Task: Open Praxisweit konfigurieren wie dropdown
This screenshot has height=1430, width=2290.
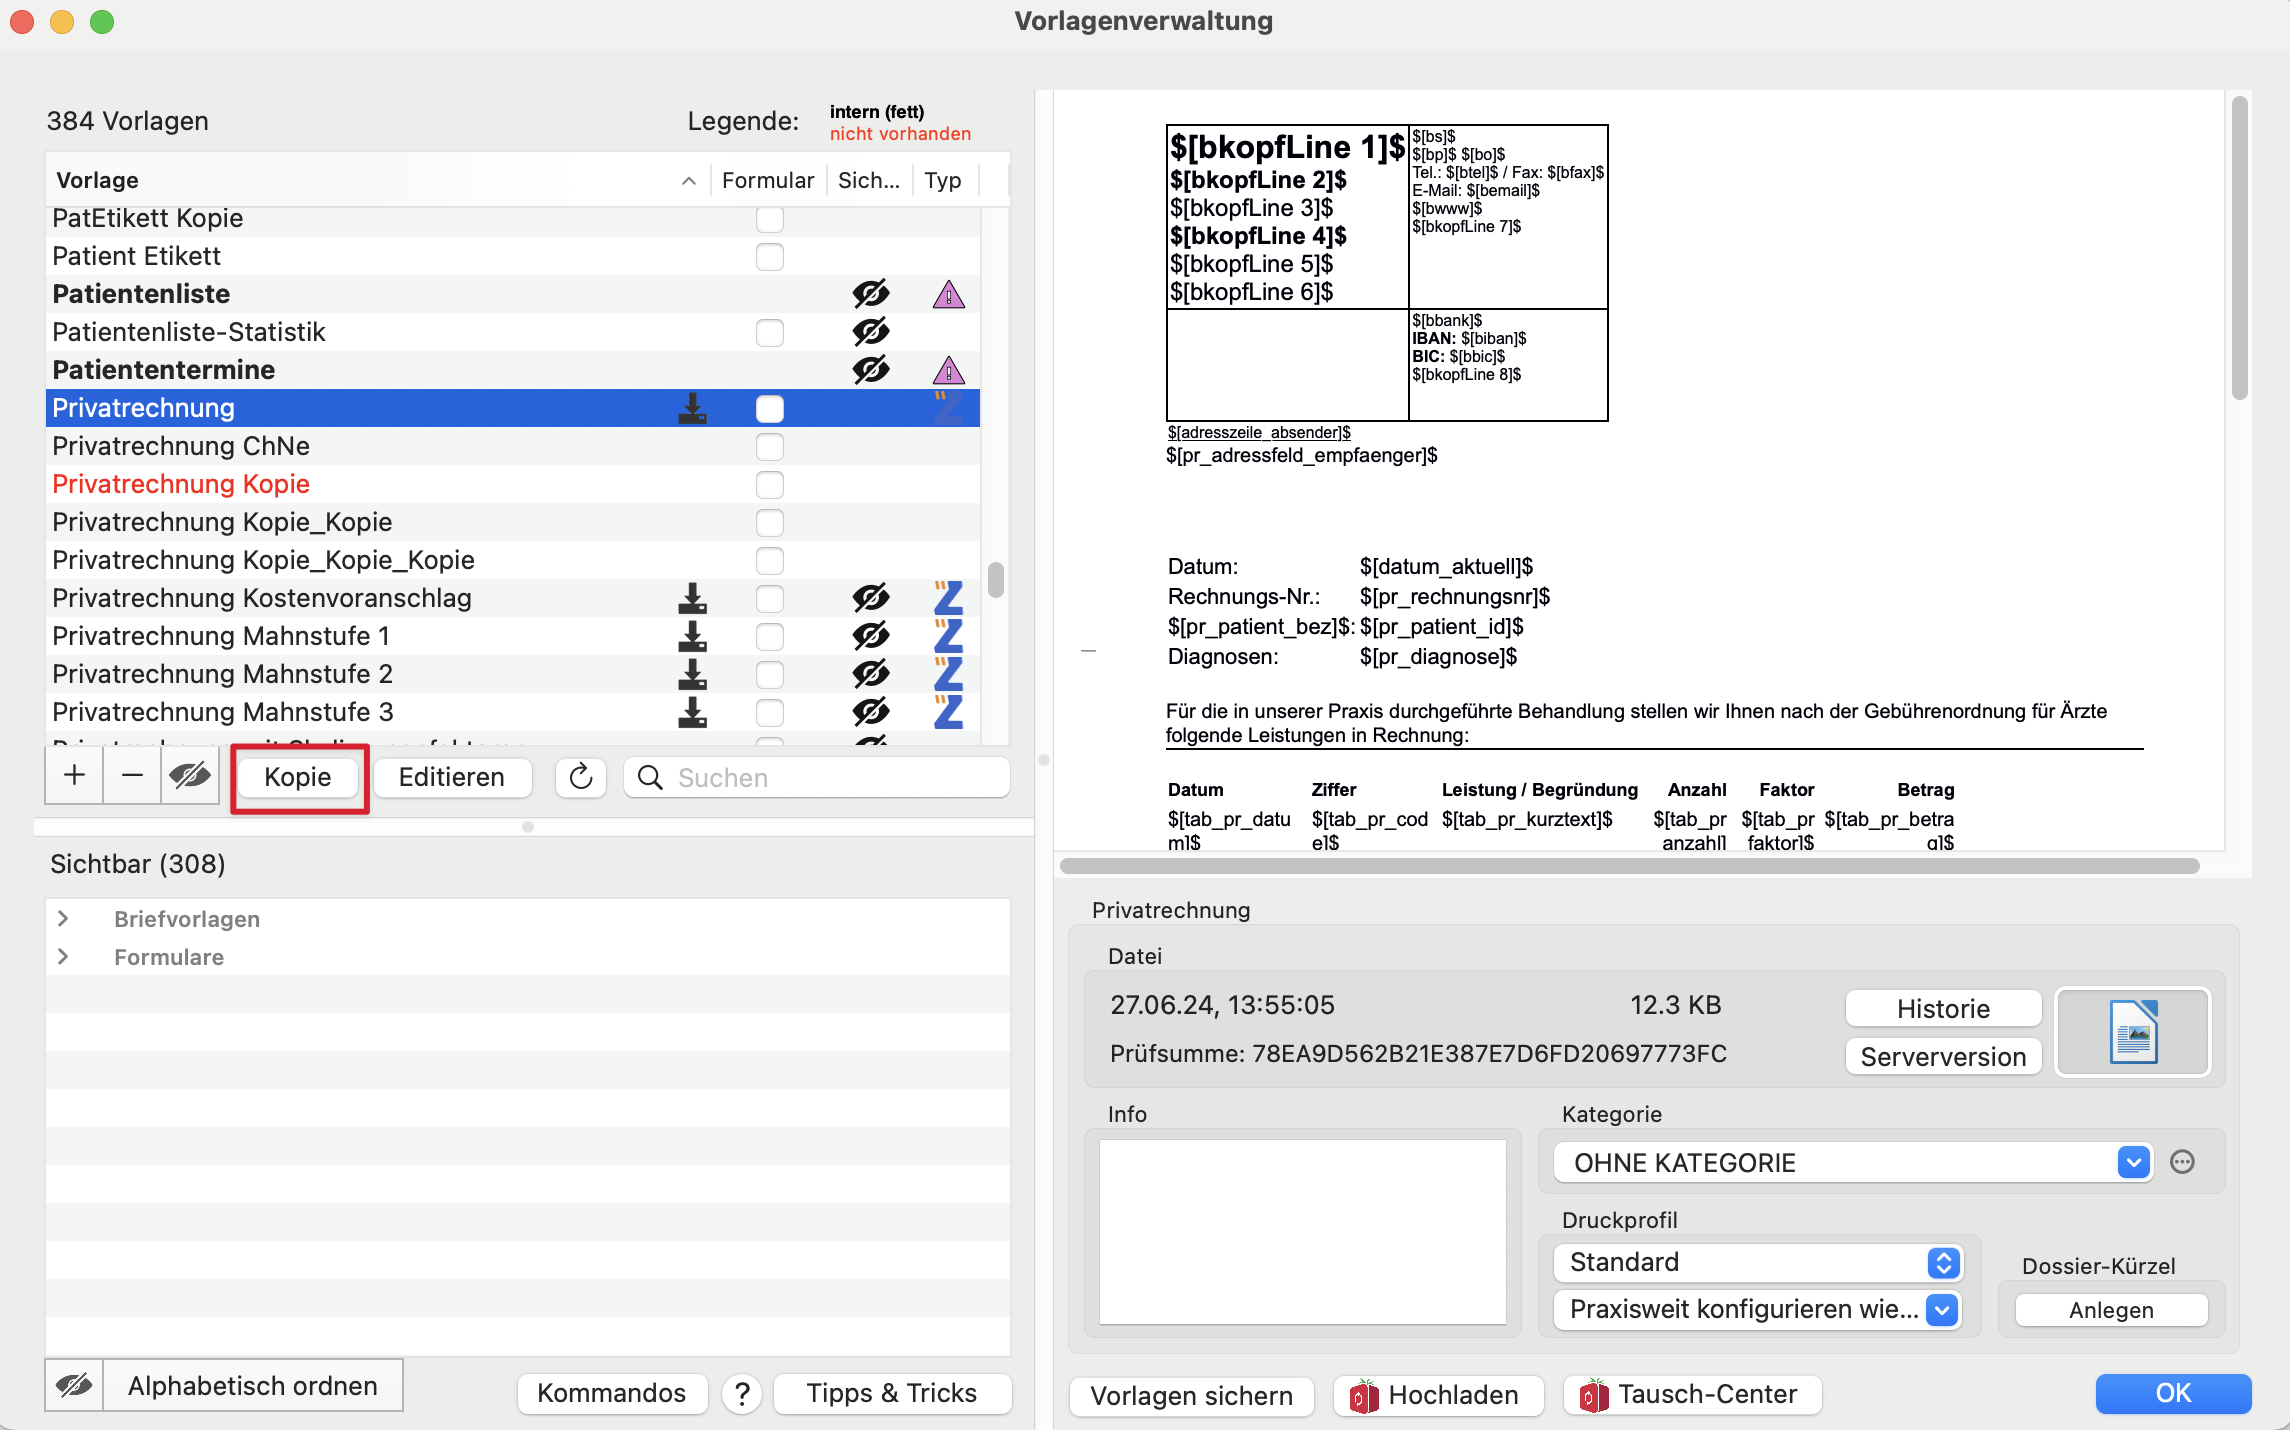Action: click(x=1758, y=1309)
